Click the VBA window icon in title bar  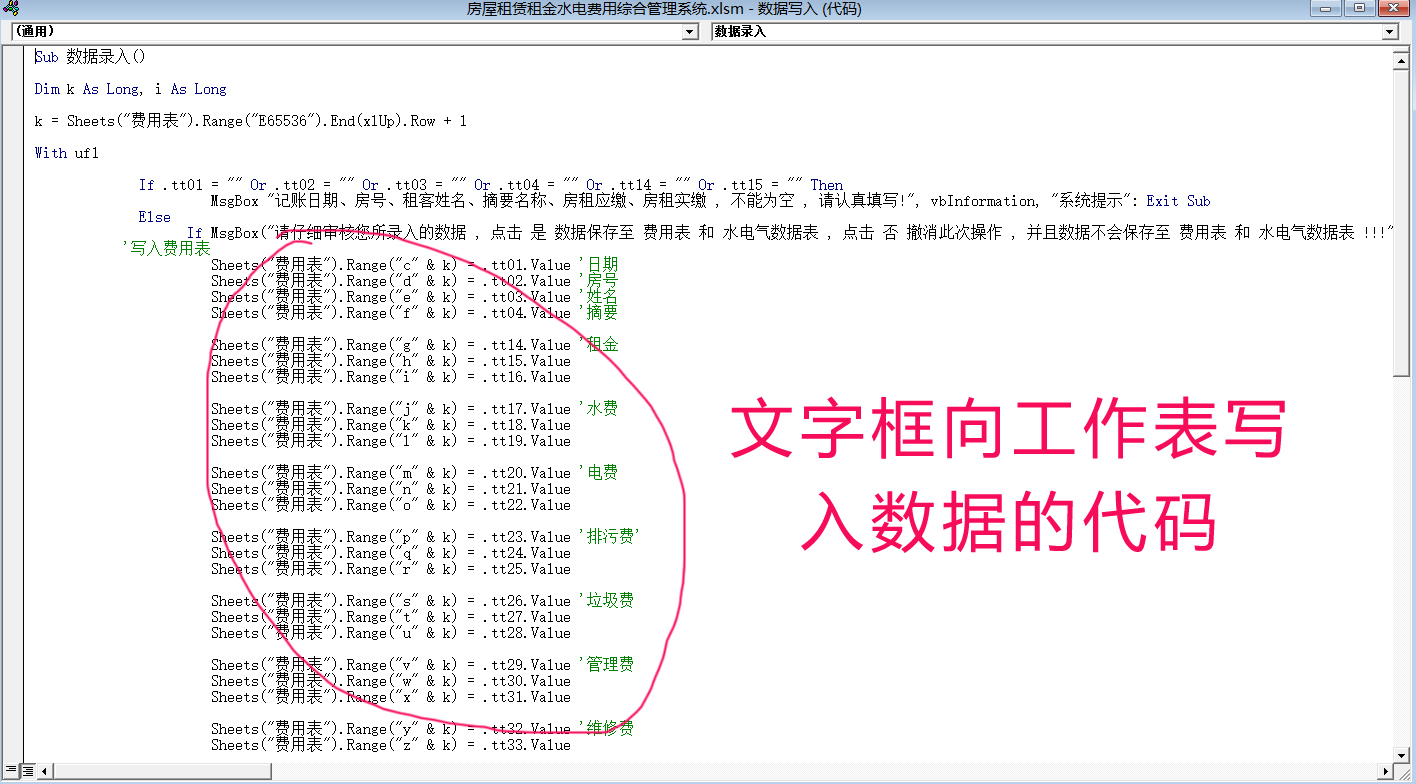[11, 9]
